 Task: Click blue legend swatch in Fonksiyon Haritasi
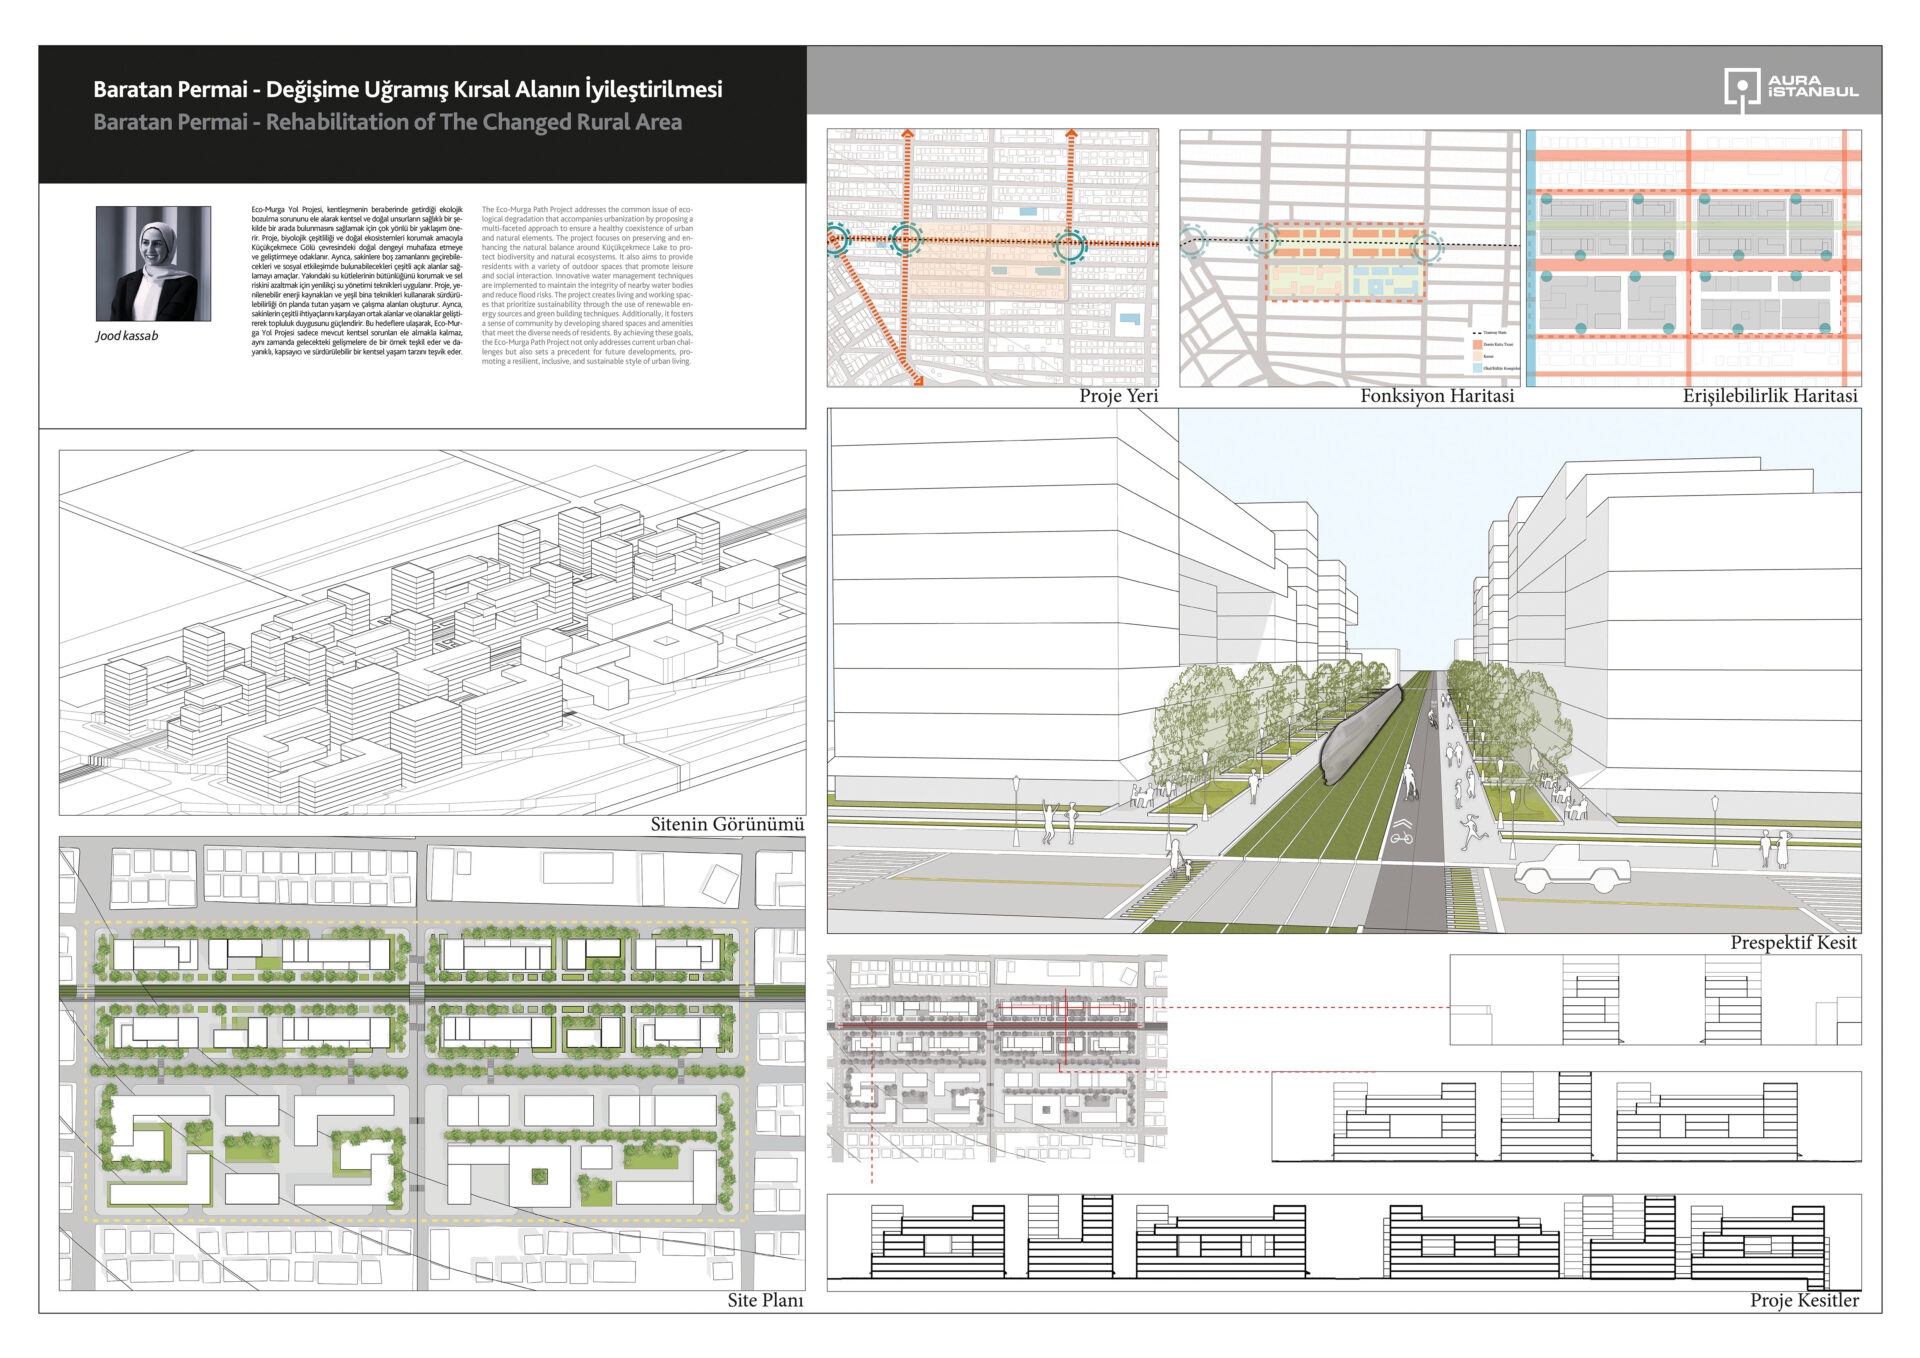1477,368
